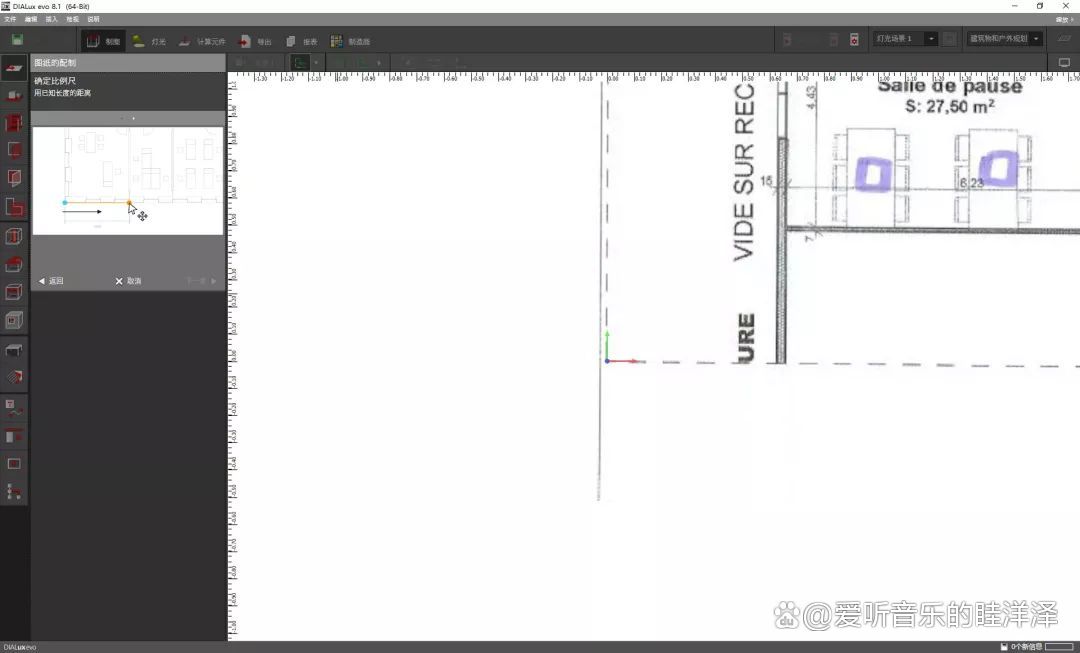
Task: Click the right purple square in the floor plan
Action: [x=999, y=169]
